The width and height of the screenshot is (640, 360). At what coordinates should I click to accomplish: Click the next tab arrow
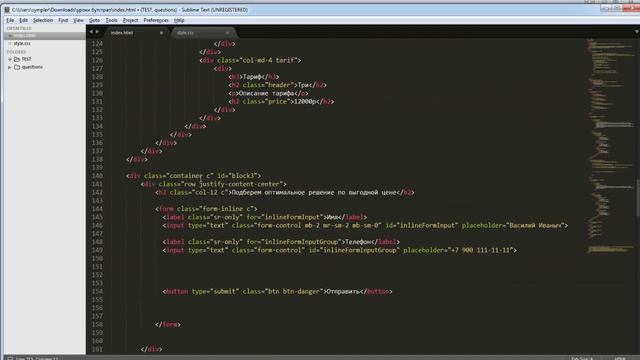pos(97,32)
